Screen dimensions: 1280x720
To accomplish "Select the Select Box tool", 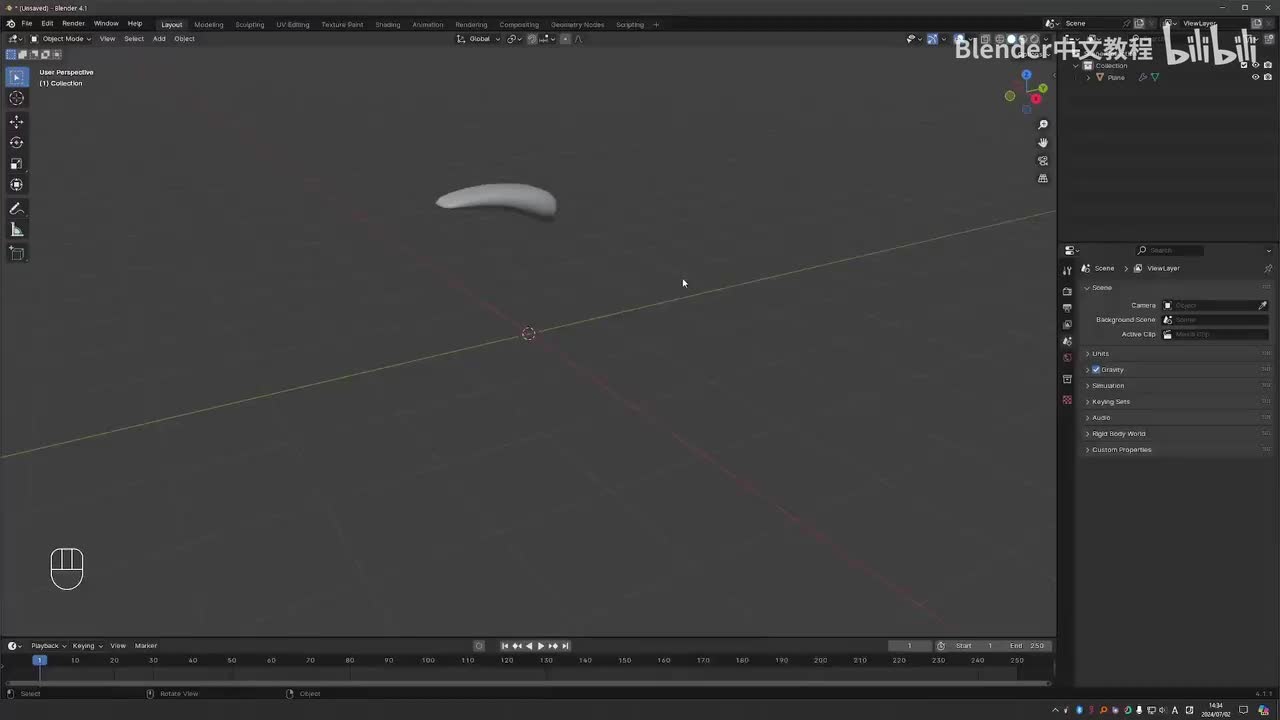I will pos(16,77).
